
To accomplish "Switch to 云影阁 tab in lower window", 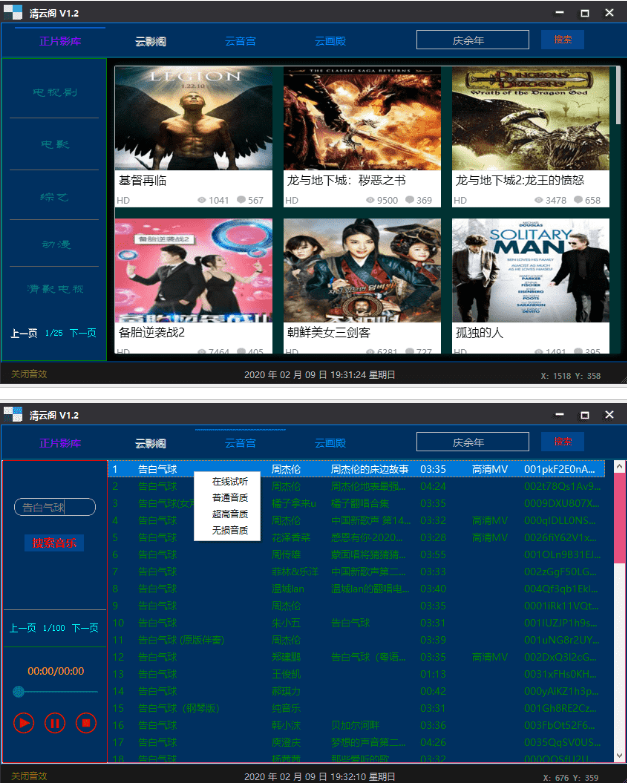I will pyautogui.click(x=150, y=443).
